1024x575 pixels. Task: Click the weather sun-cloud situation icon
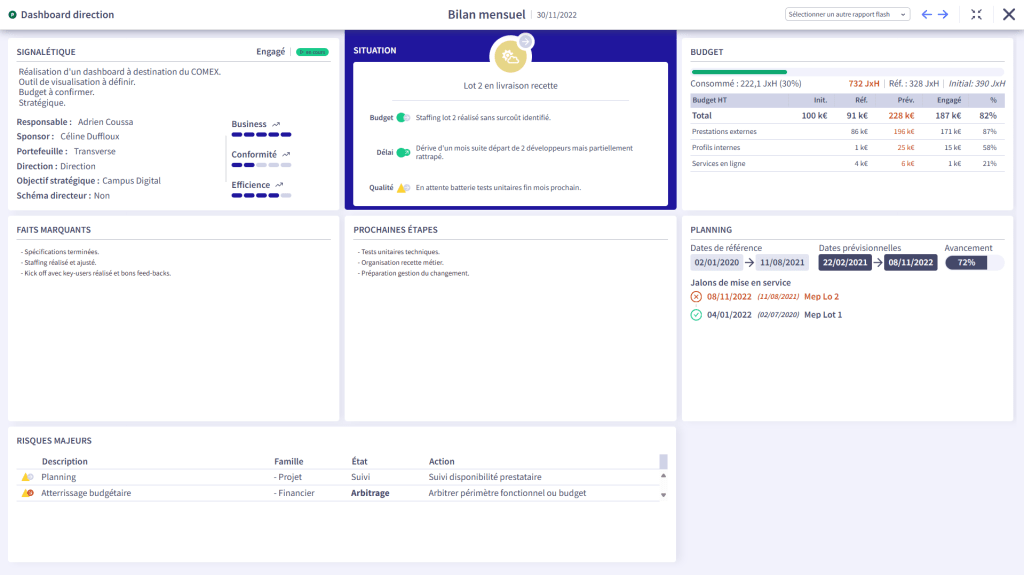point(511,57)
